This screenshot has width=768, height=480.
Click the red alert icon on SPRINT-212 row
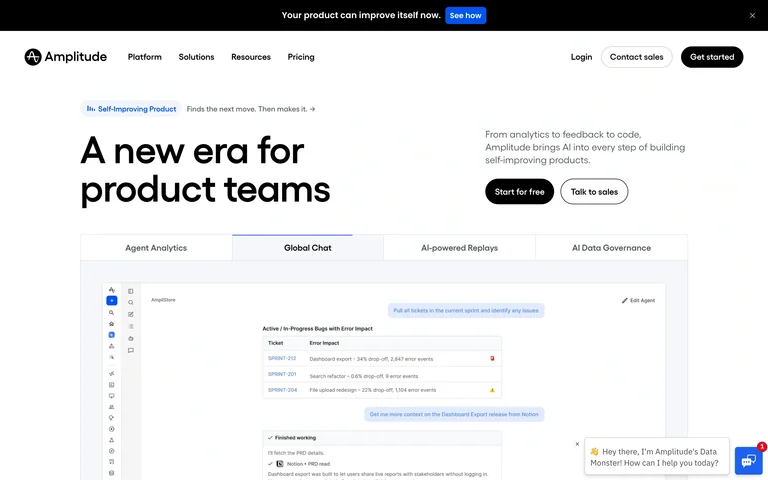pyautogui.click(x=492, y=359)
